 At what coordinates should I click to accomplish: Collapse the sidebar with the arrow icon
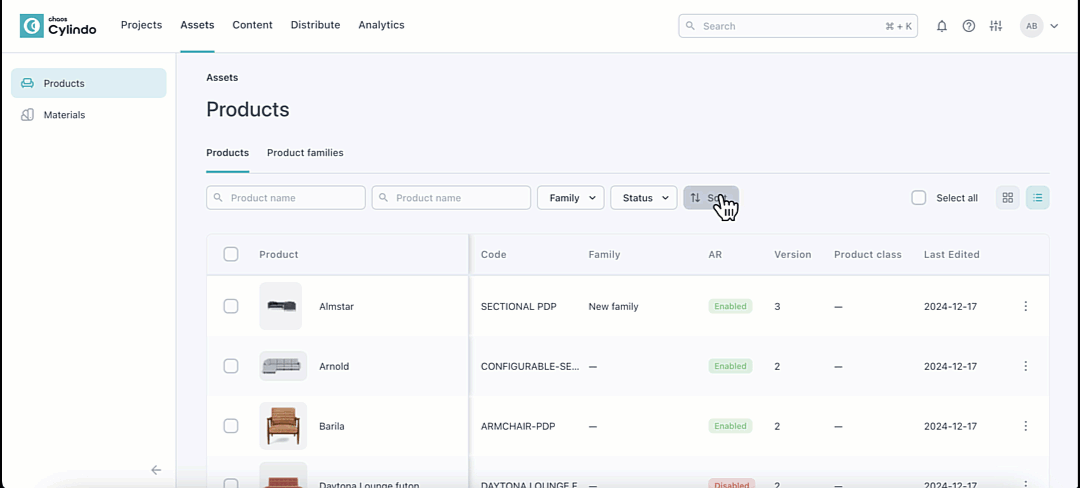click(x=156, y=470)
